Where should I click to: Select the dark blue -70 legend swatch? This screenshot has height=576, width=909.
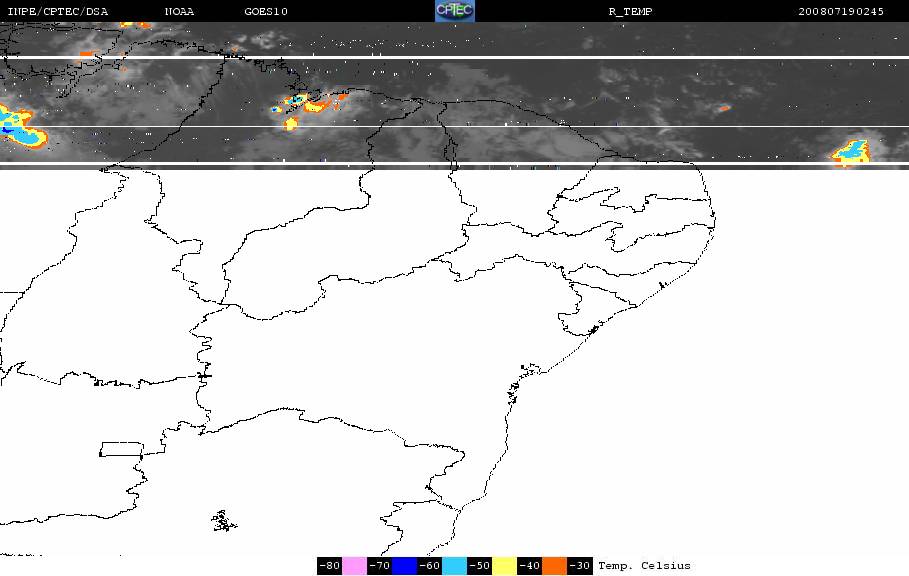405,566
